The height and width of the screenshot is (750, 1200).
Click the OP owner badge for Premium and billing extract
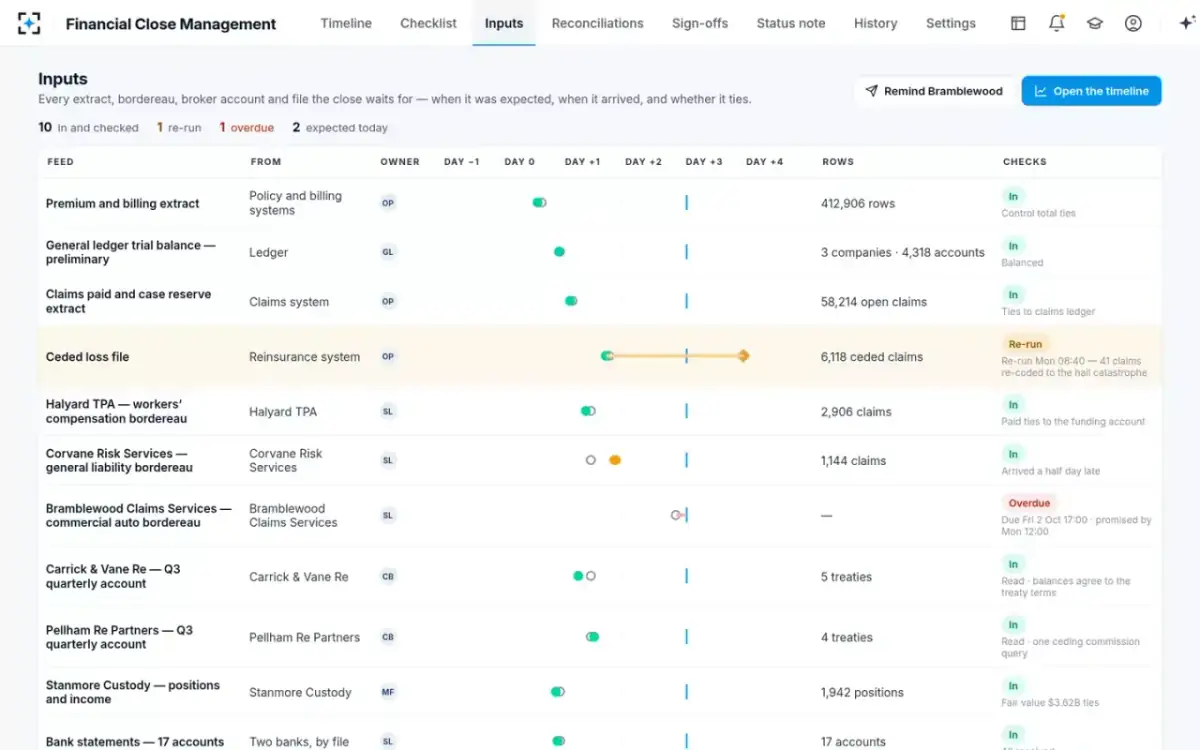(x=388, y=203)
